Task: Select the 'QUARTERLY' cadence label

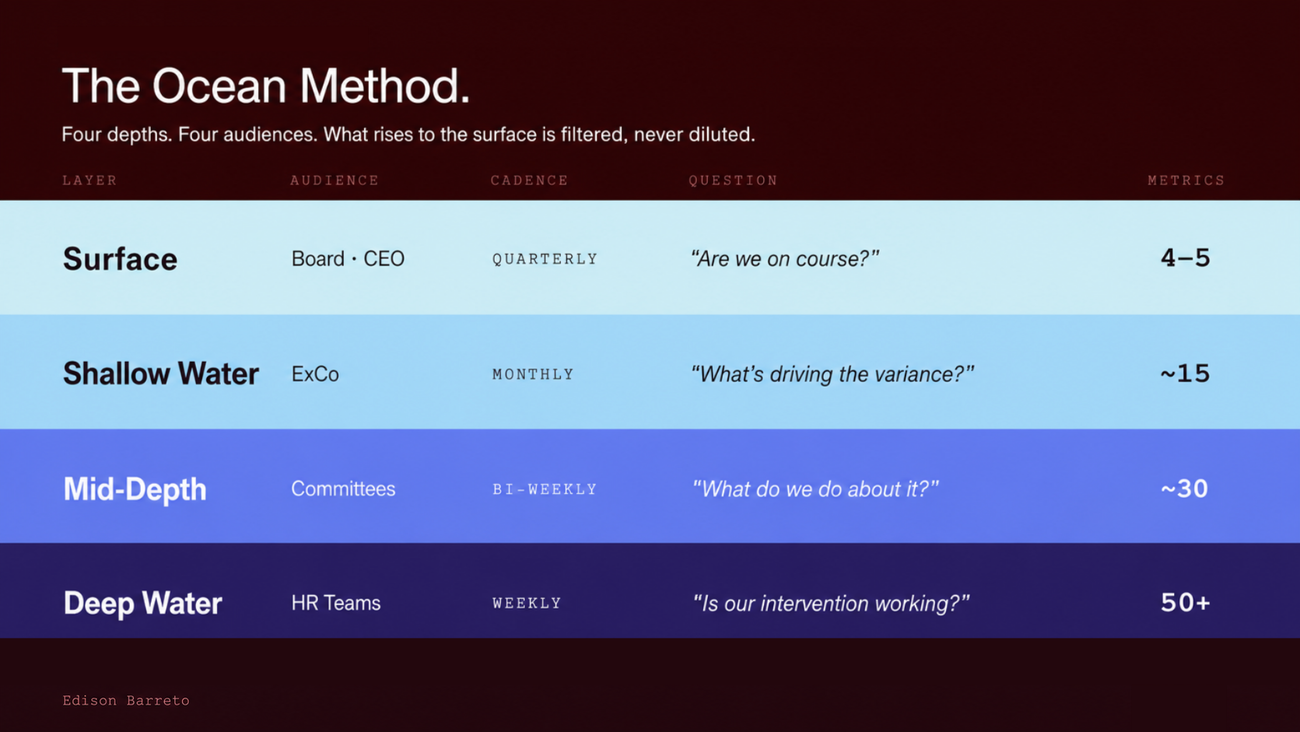Action: 545,259
